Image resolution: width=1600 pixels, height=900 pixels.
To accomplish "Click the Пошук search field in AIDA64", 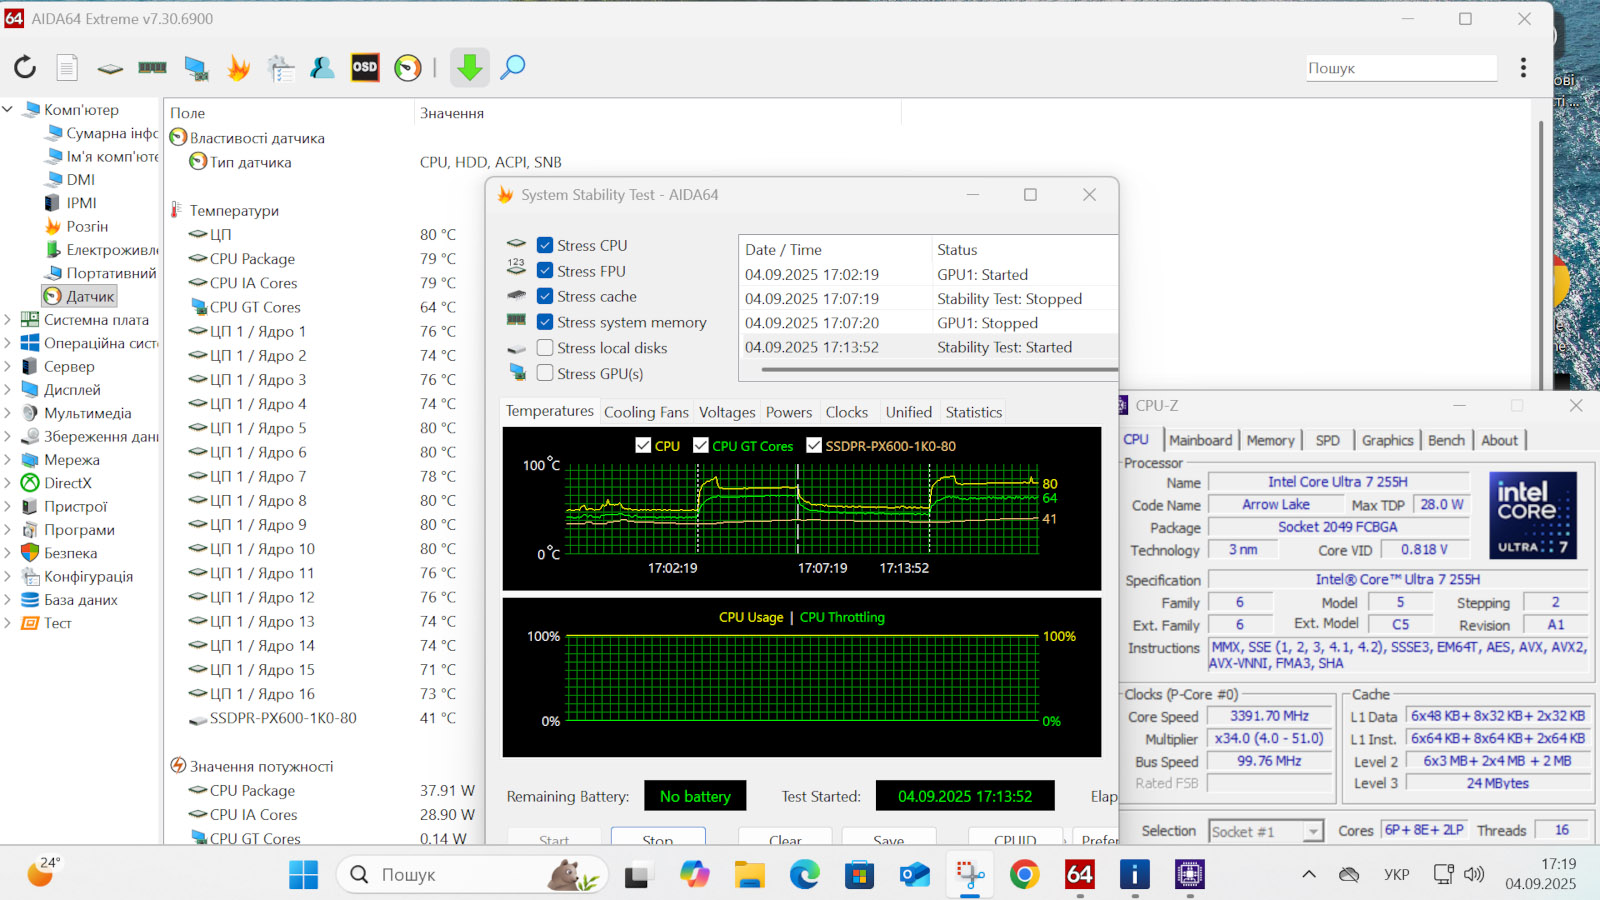I will tap(1401, 68).
